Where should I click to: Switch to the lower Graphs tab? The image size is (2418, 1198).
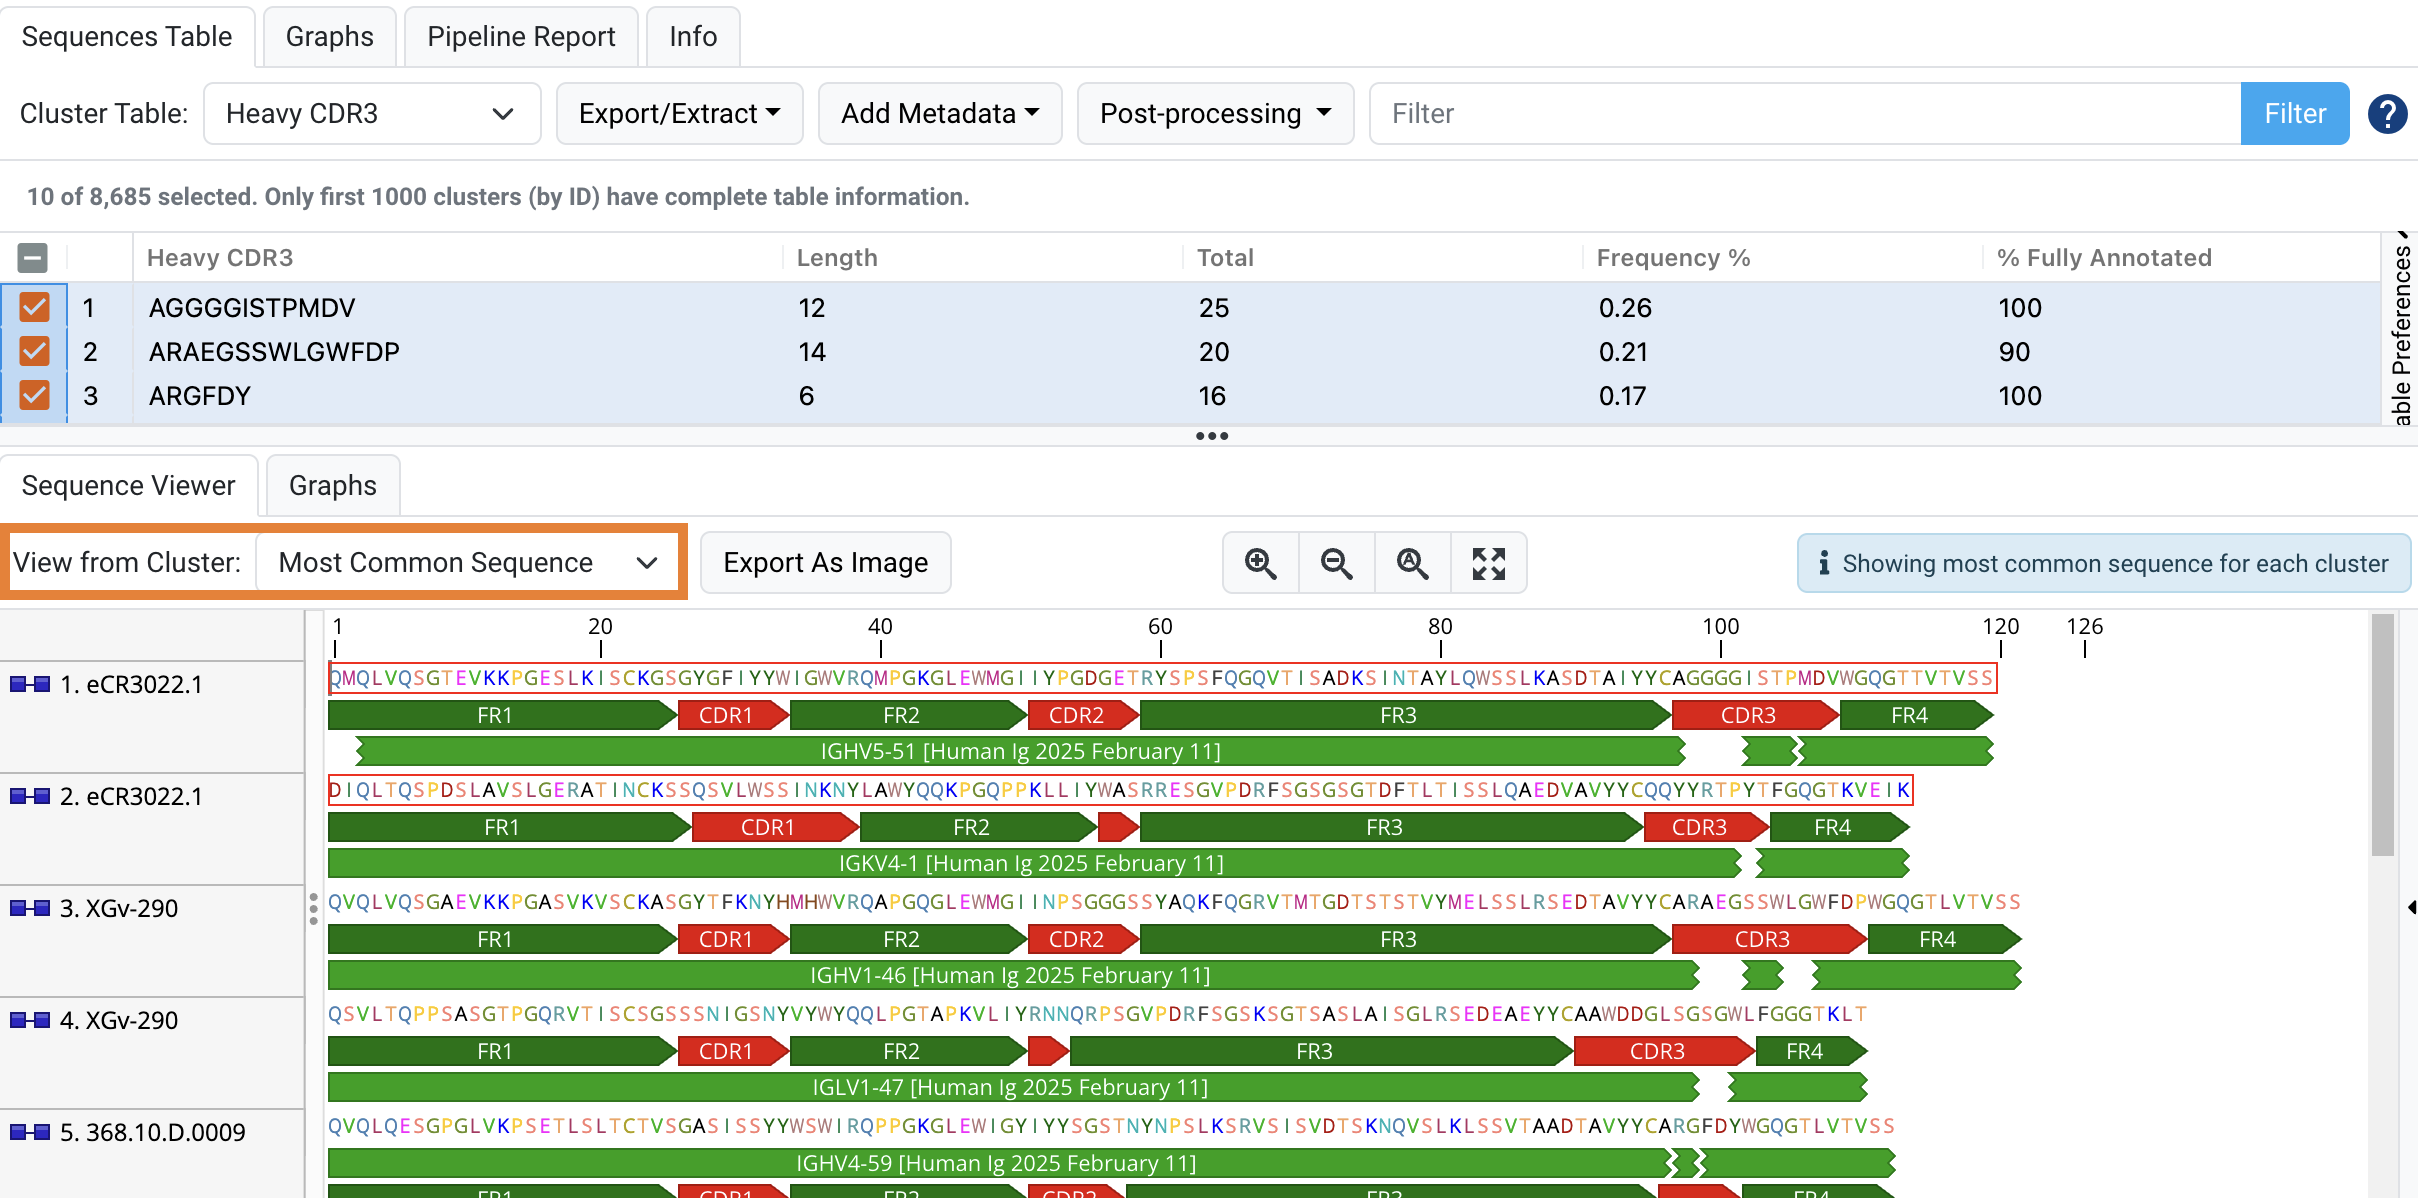coord(332,486)
